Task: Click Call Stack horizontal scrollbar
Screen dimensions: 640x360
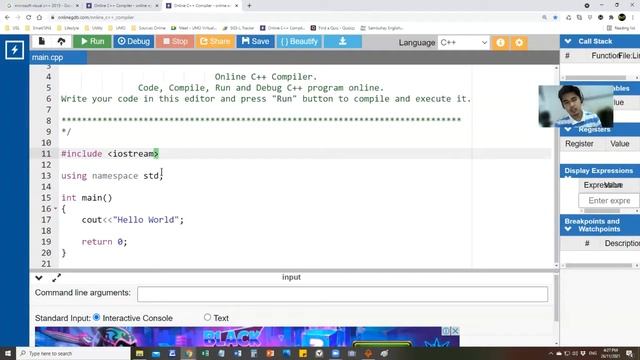Action: (x=596, y=78)
